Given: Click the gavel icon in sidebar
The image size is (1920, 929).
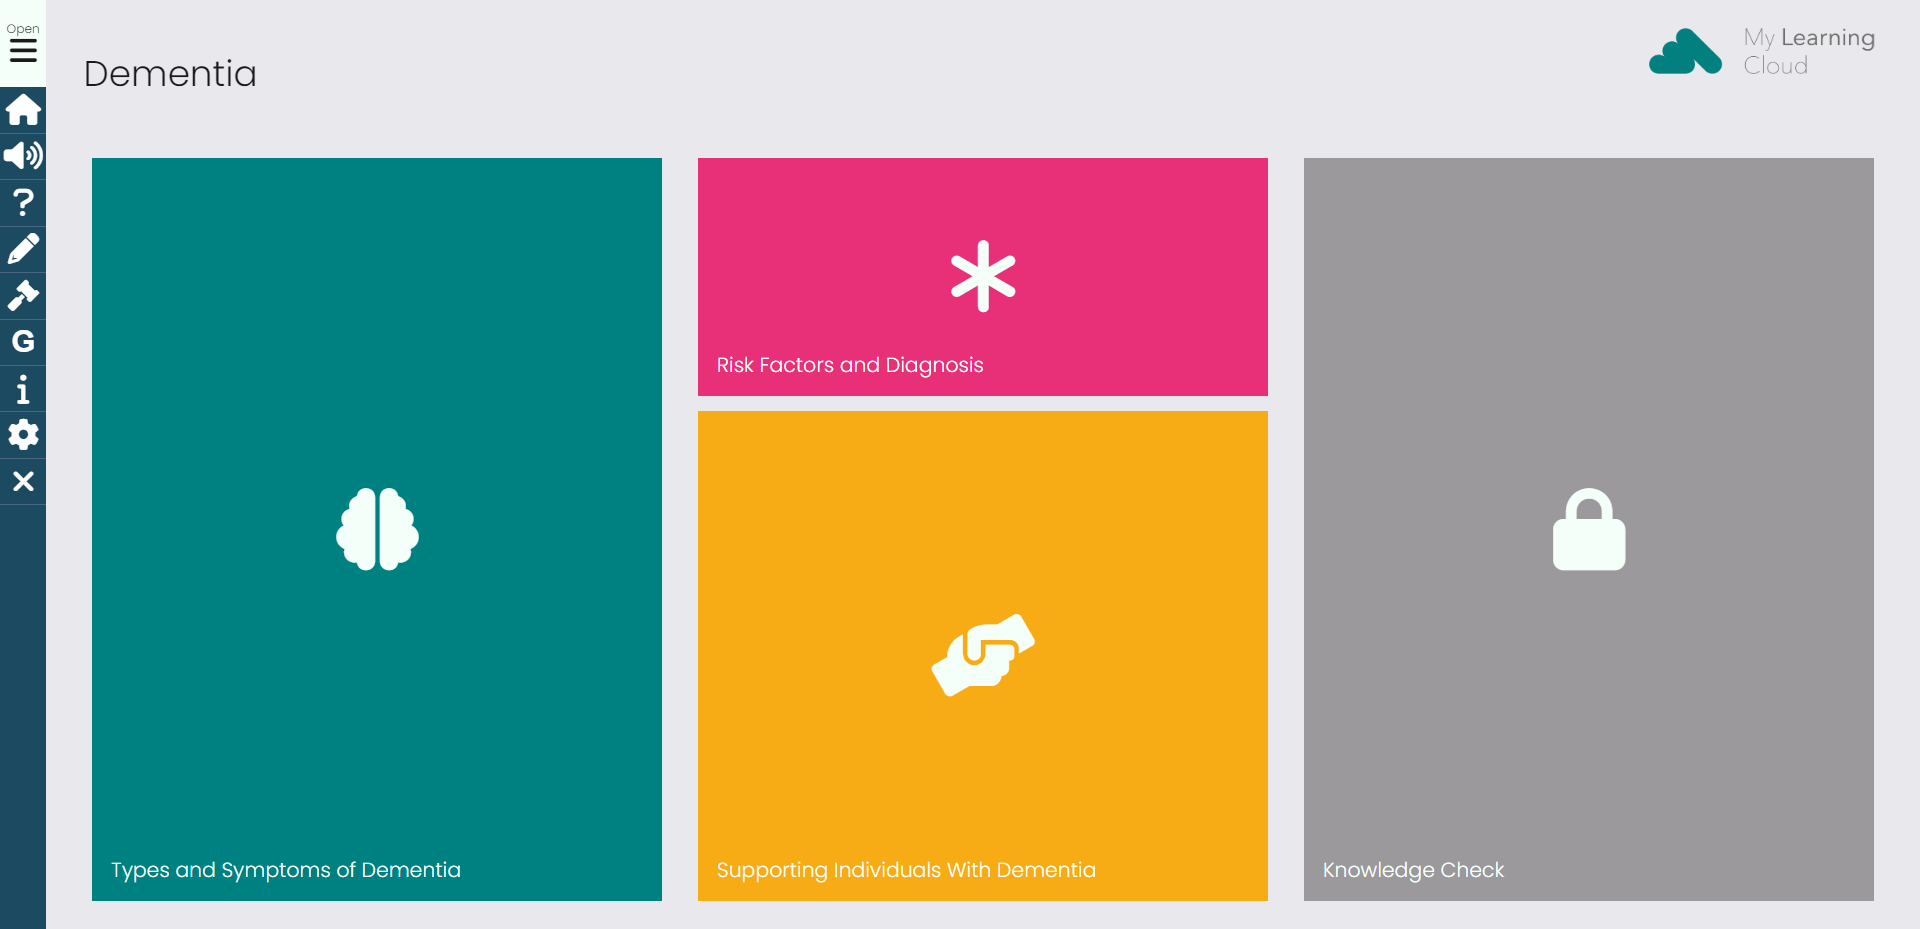Looking at the screenshot, I should coord(23,295).
